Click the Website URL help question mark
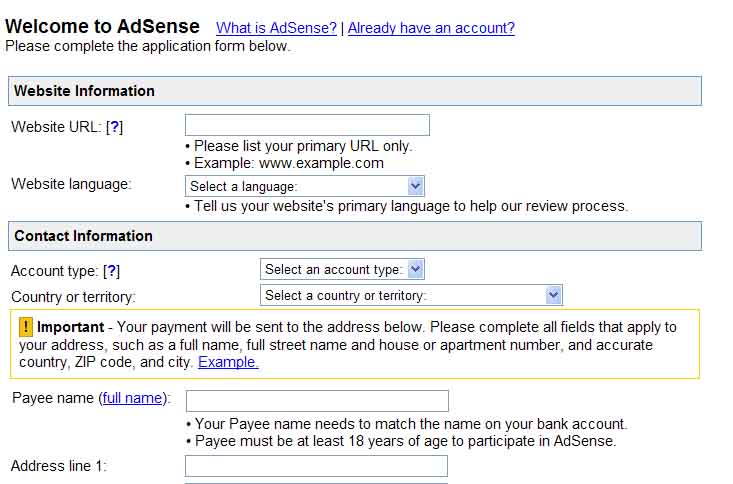The image size is (733, 484). [x=115, y=127]
